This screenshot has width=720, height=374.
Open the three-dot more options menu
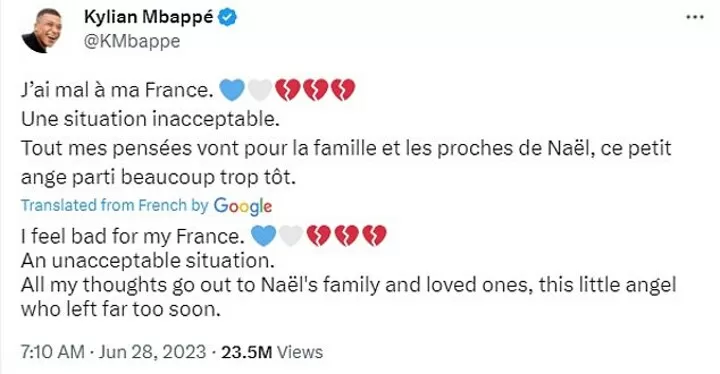[x=694, y=17]
